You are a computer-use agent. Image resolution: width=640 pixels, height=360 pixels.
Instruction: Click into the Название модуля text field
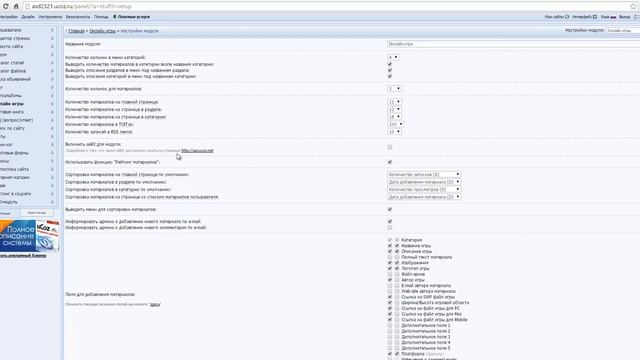coord(513,44)
